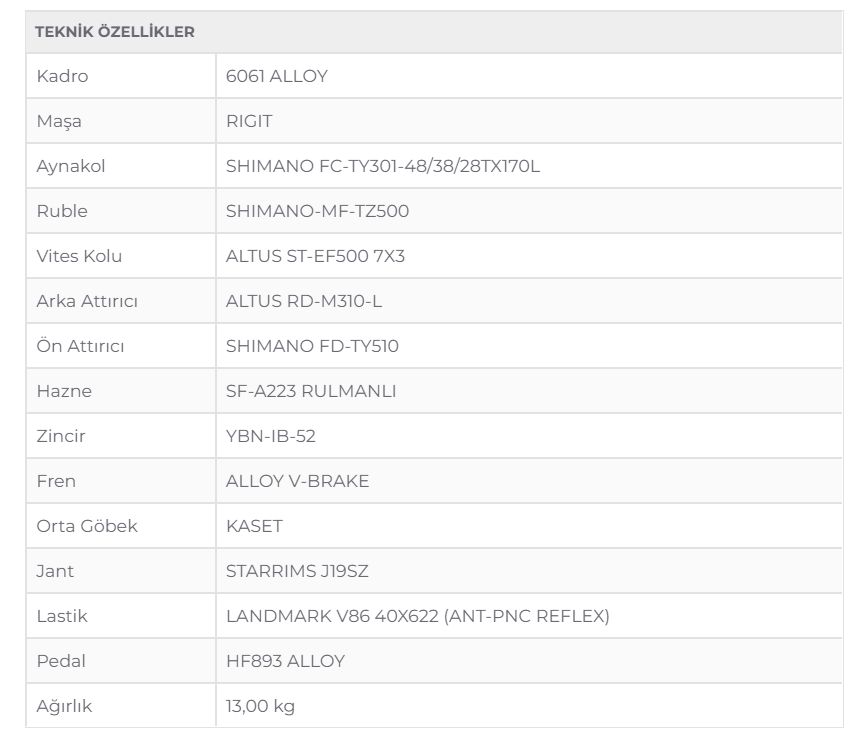Click the Vites Kolu label

(x=79, y=256)
